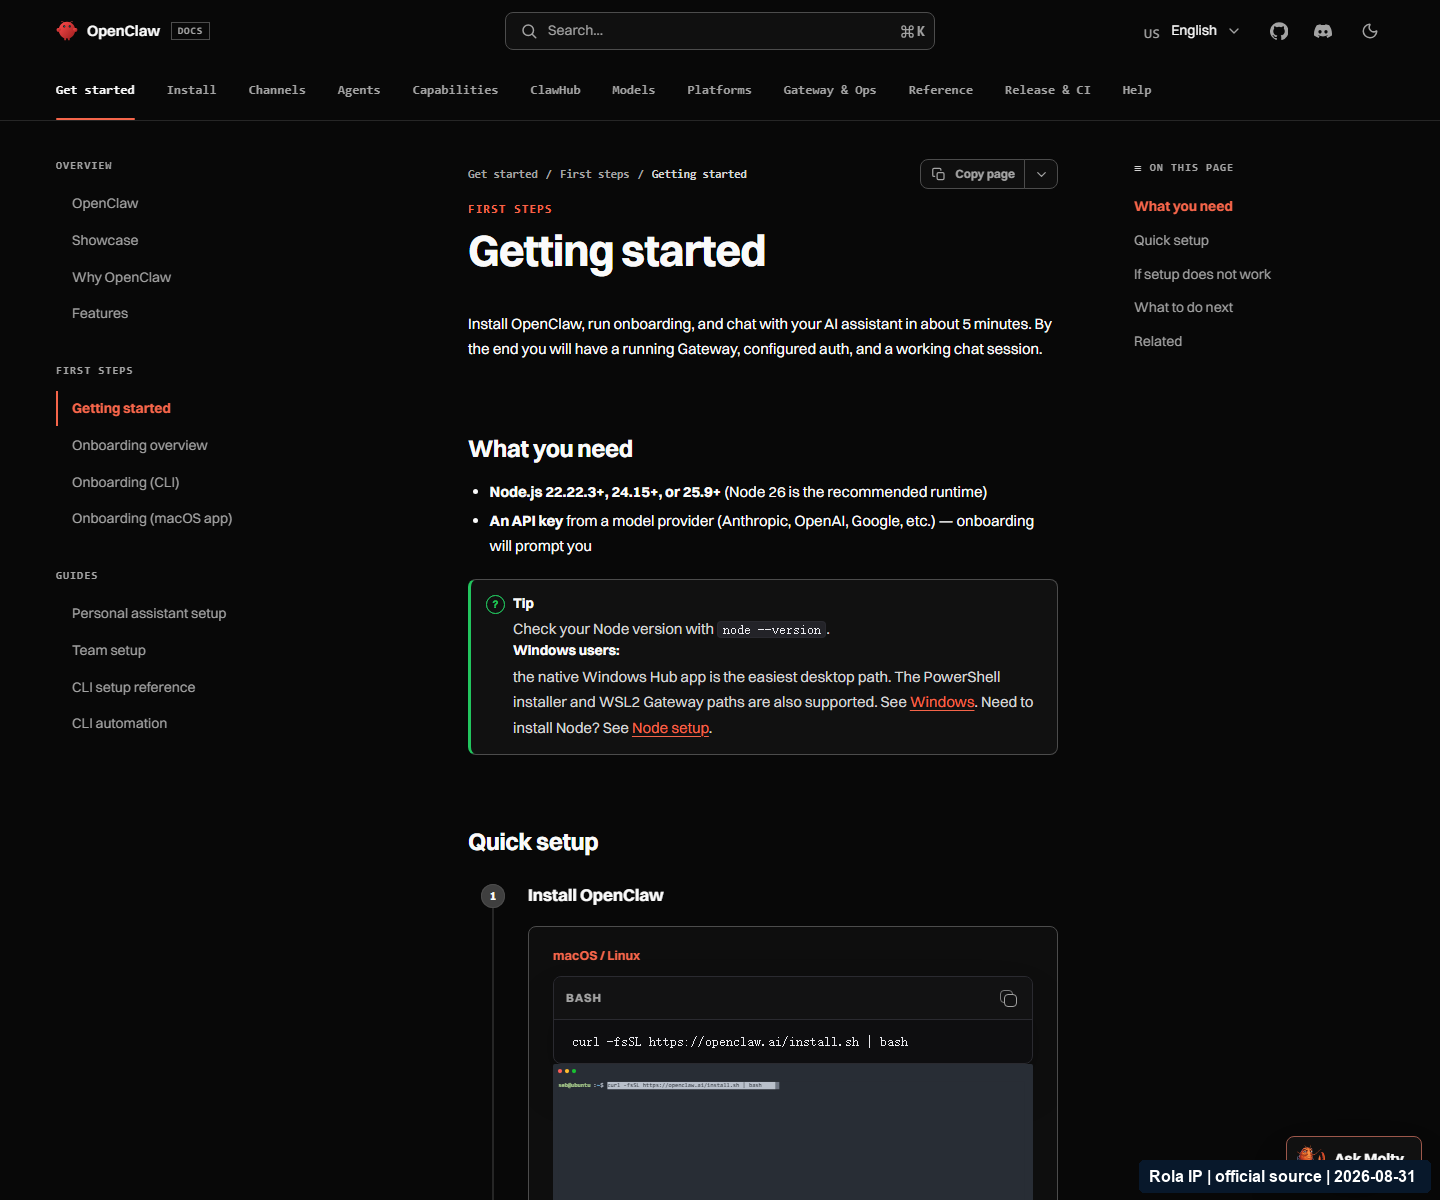Go to the Agents tab

[359, 90]
